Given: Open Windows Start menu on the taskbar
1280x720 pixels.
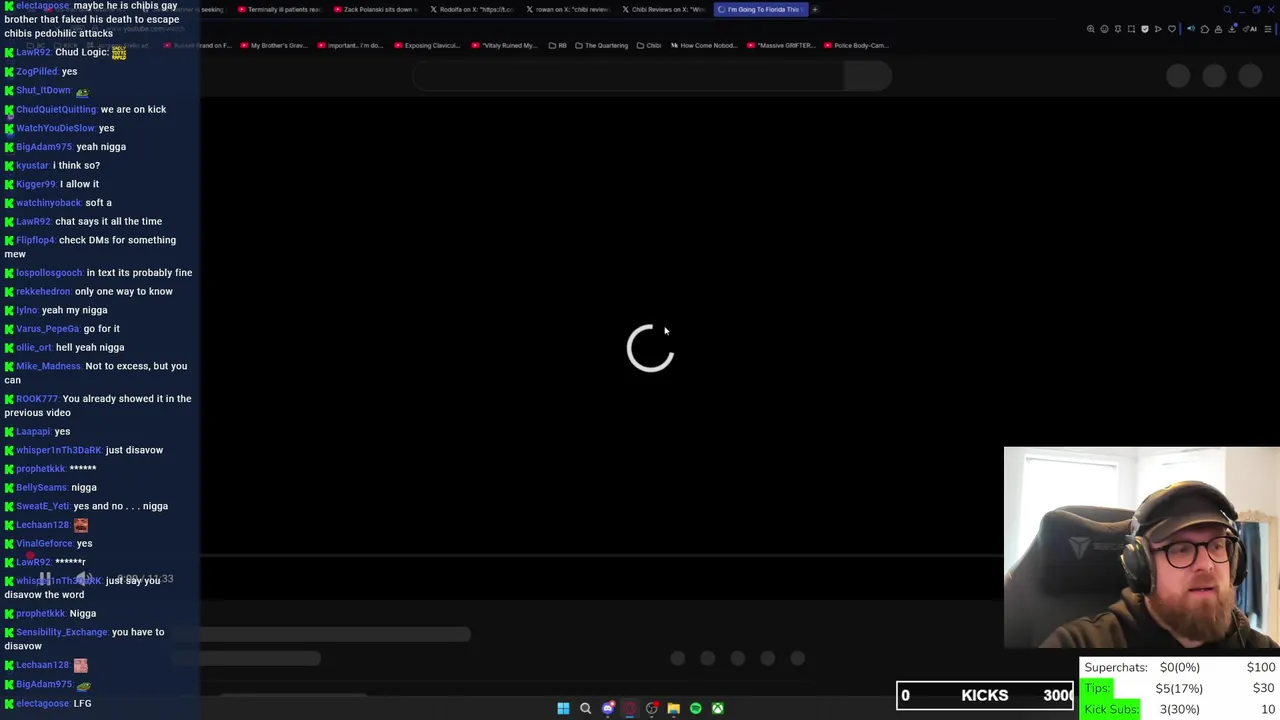Looking at the screenshot, I should tap(563, 708).
